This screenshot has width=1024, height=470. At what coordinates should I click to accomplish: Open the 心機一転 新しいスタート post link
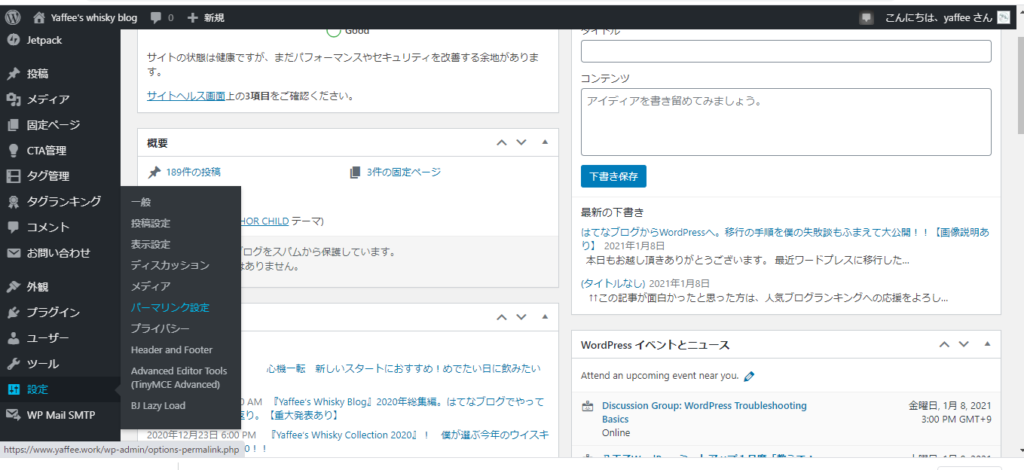pos(404,368)
